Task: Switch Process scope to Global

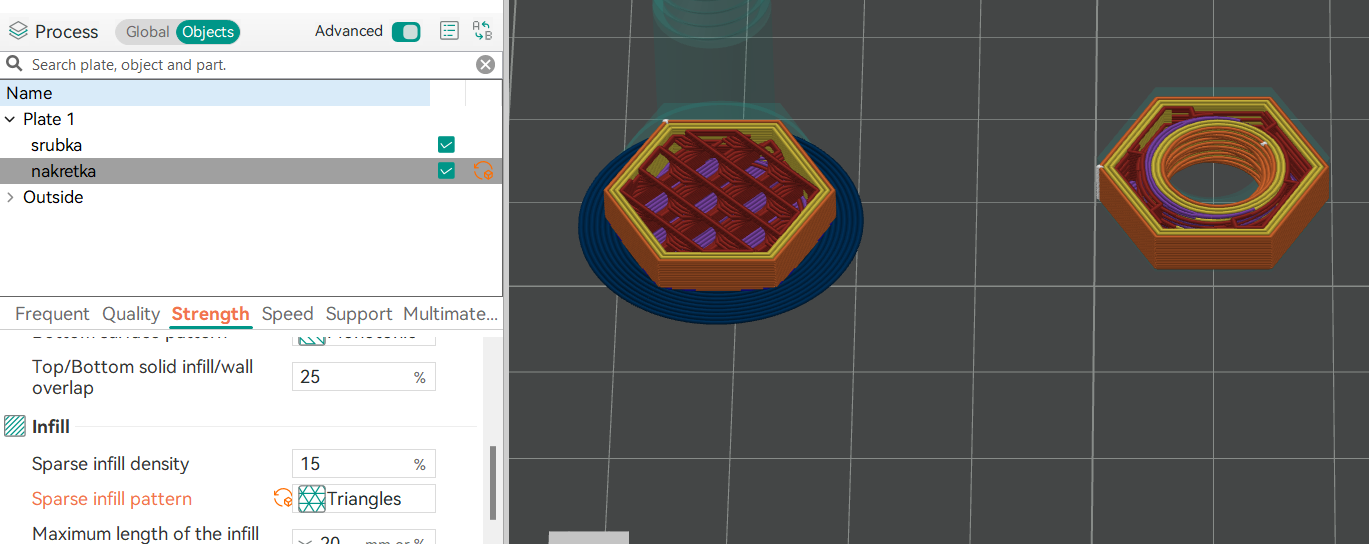Action: pos(147,32)
